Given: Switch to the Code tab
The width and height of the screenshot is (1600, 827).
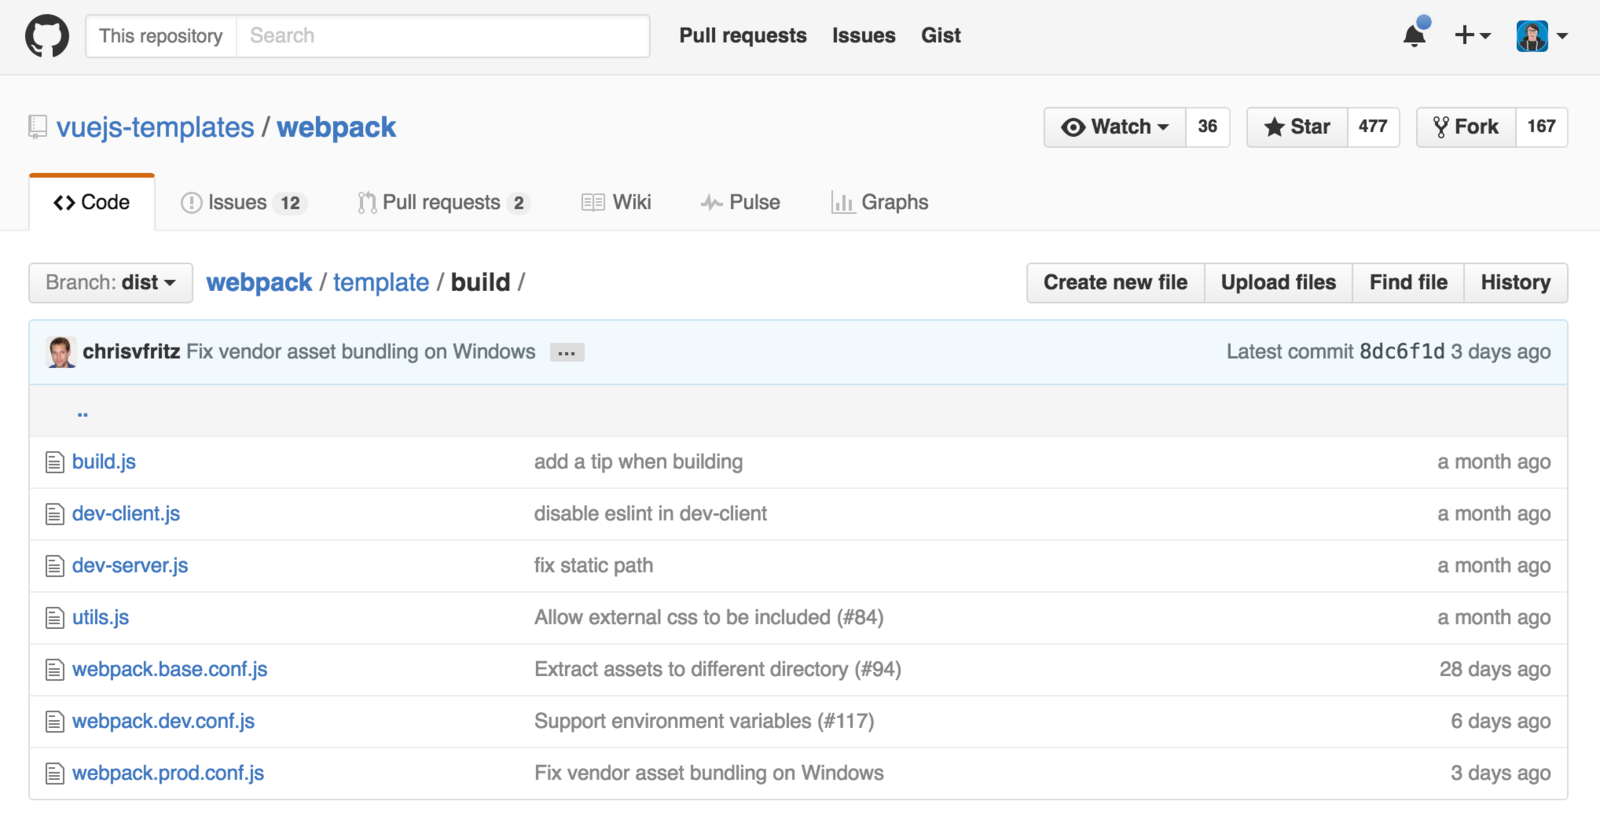Looking at the screenshot, I should pyautogui.click(x=92, y=203).
